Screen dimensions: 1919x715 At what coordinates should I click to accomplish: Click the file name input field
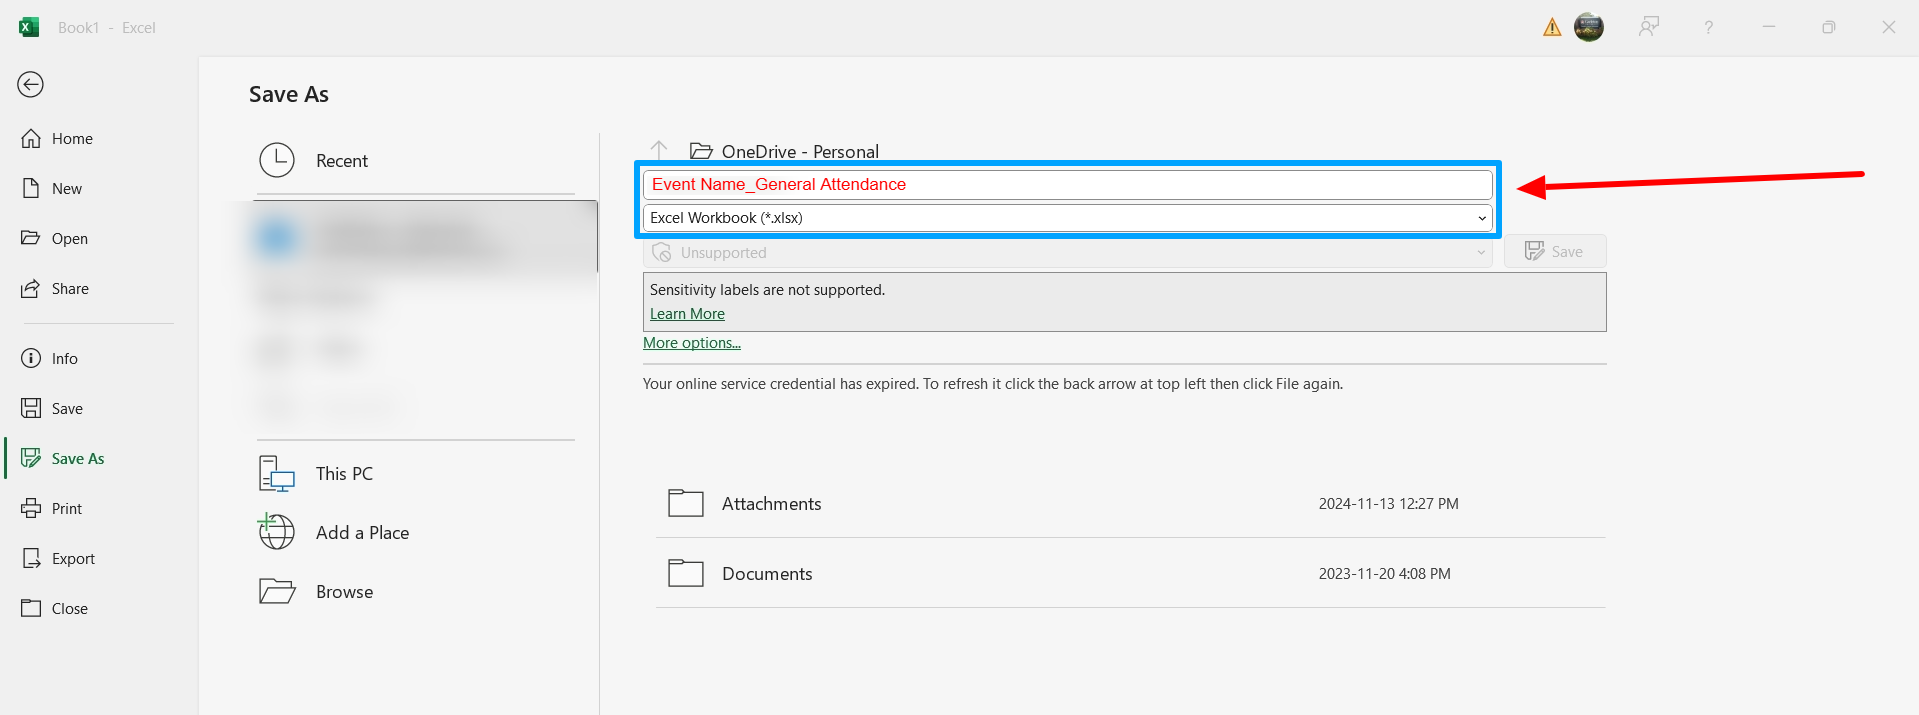[1067, 185]
